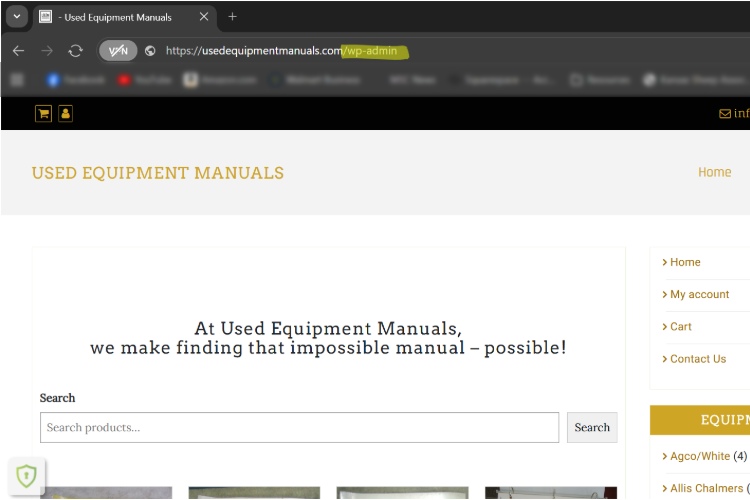The height and width of the screenshot is (500, 750).
Task: Click the browser back arrow
Action: (x=18, y=51)
